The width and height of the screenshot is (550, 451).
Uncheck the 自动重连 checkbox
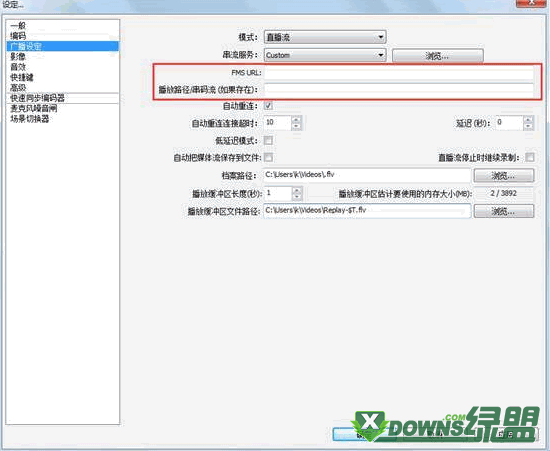[268, 106]
